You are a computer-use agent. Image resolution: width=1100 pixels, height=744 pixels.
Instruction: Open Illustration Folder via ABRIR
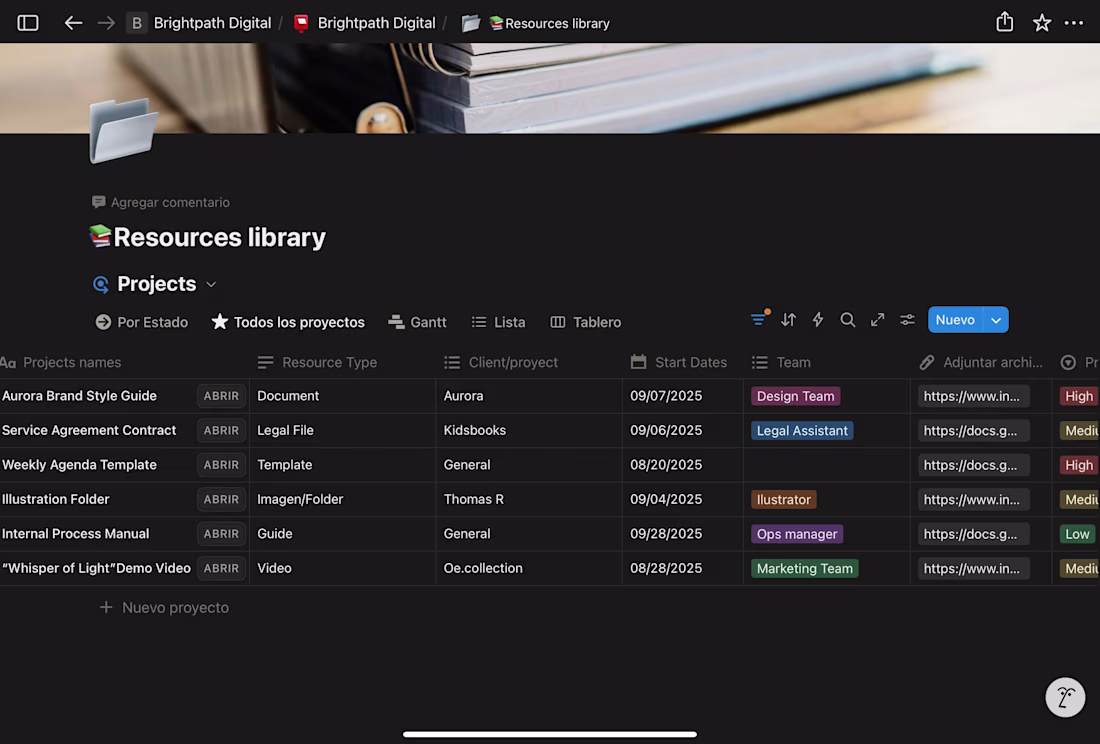tap(221, 499)
